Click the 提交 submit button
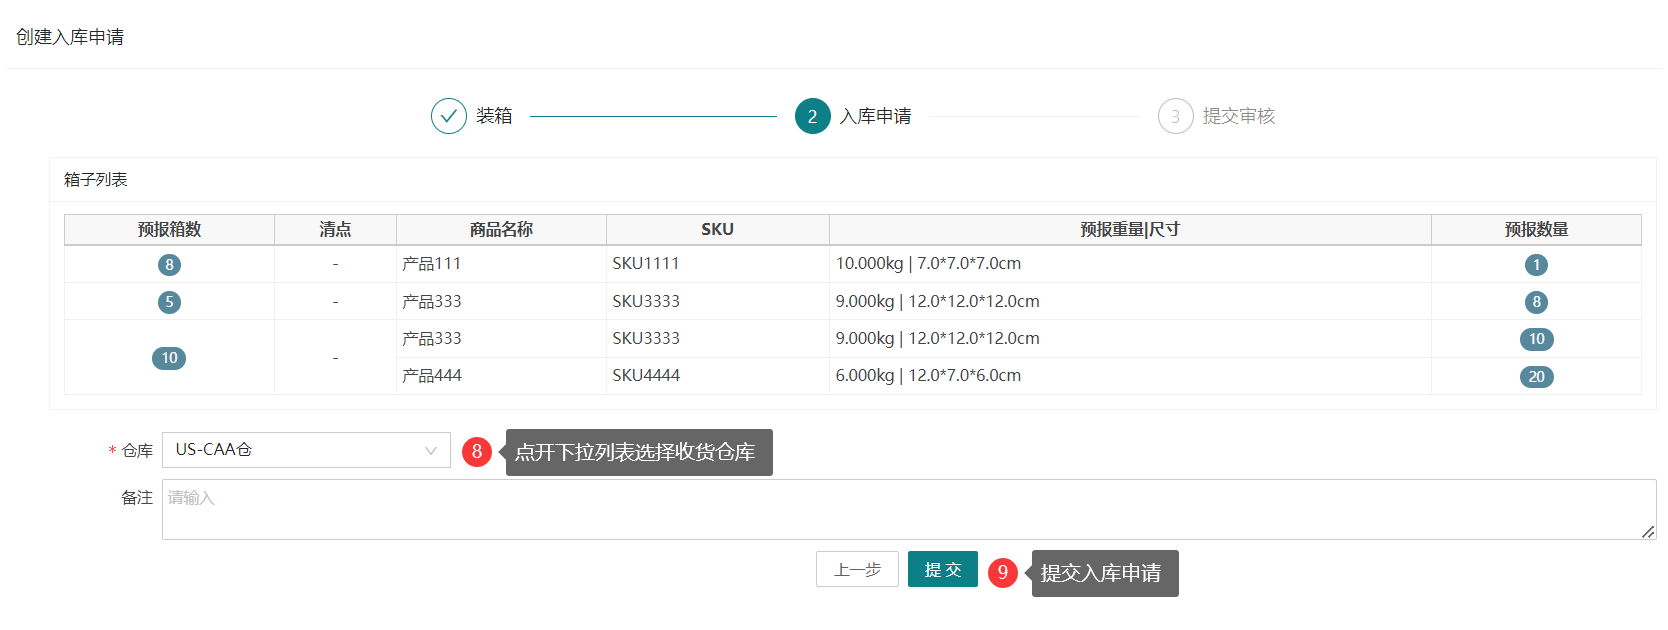 point(942,570)
